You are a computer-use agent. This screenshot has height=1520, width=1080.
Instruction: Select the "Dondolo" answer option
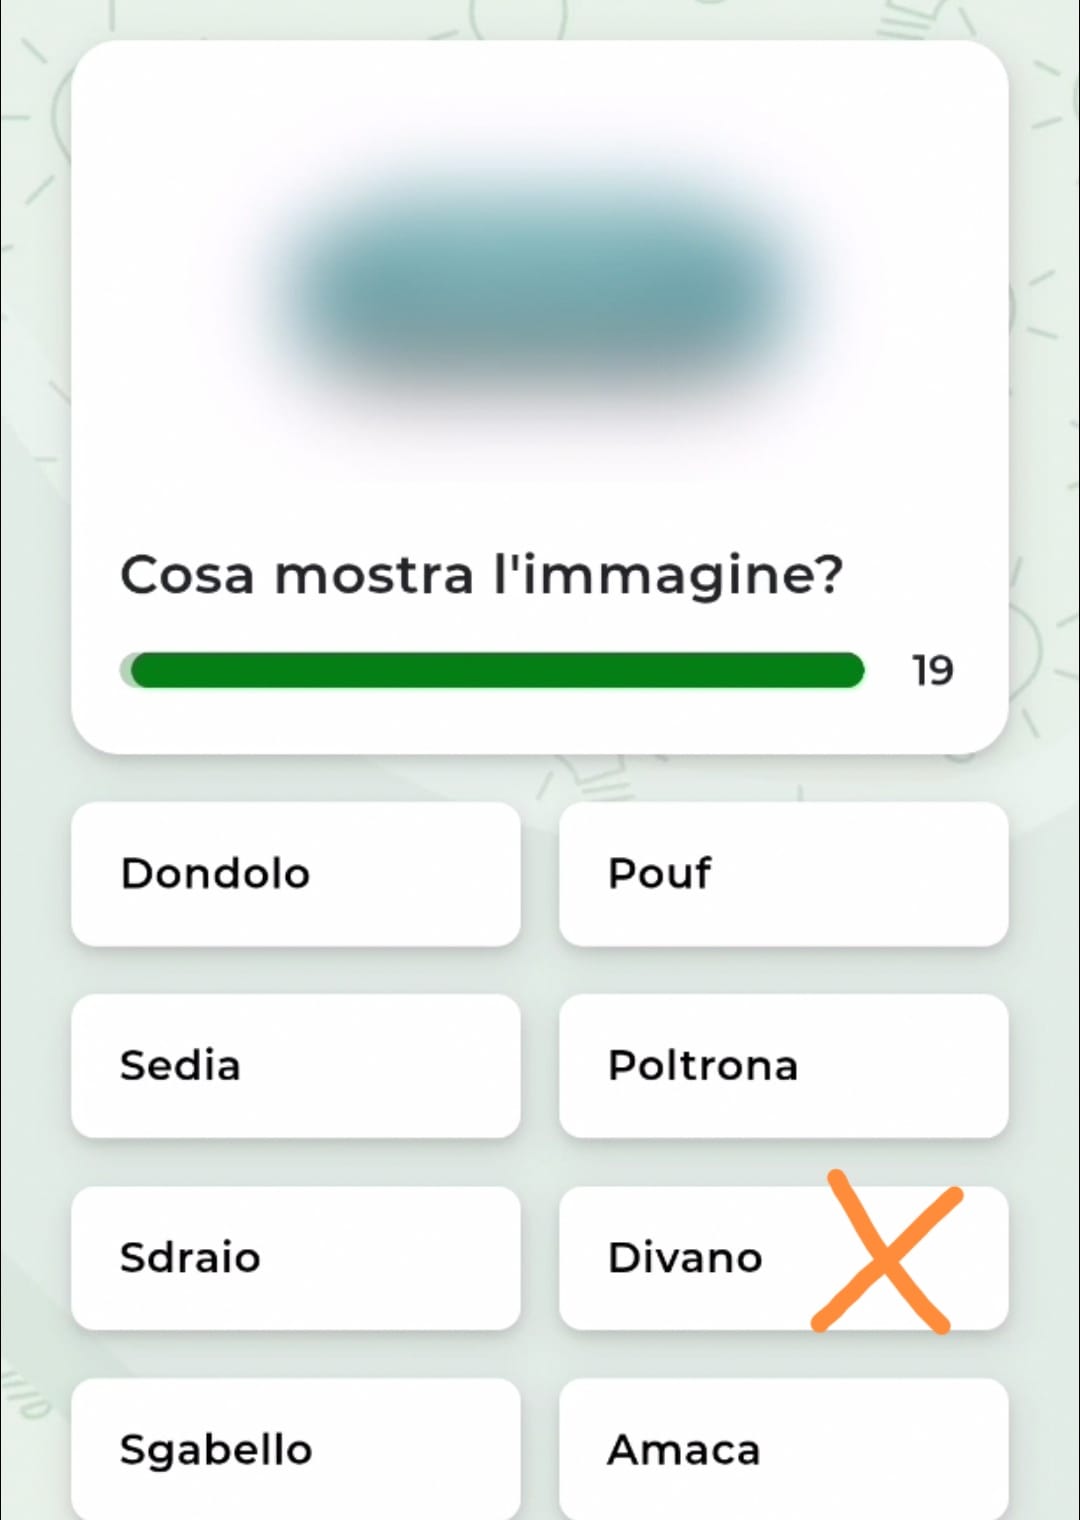point(295,874)
